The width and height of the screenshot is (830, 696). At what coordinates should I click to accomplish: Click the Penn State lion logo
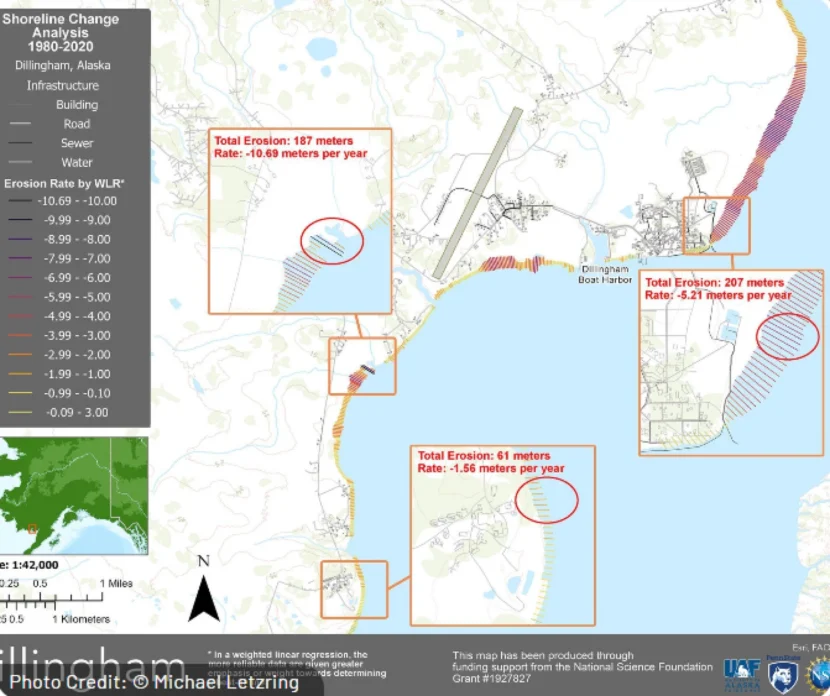pyautogui.click(x=781, y=673)
